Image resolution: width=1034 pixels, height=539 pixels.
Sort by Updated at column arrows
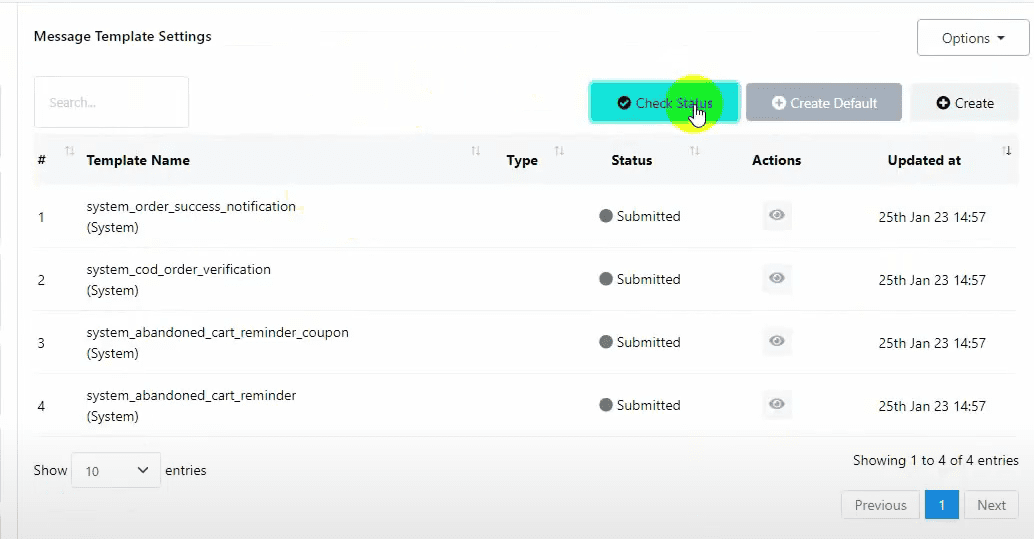1006,151
